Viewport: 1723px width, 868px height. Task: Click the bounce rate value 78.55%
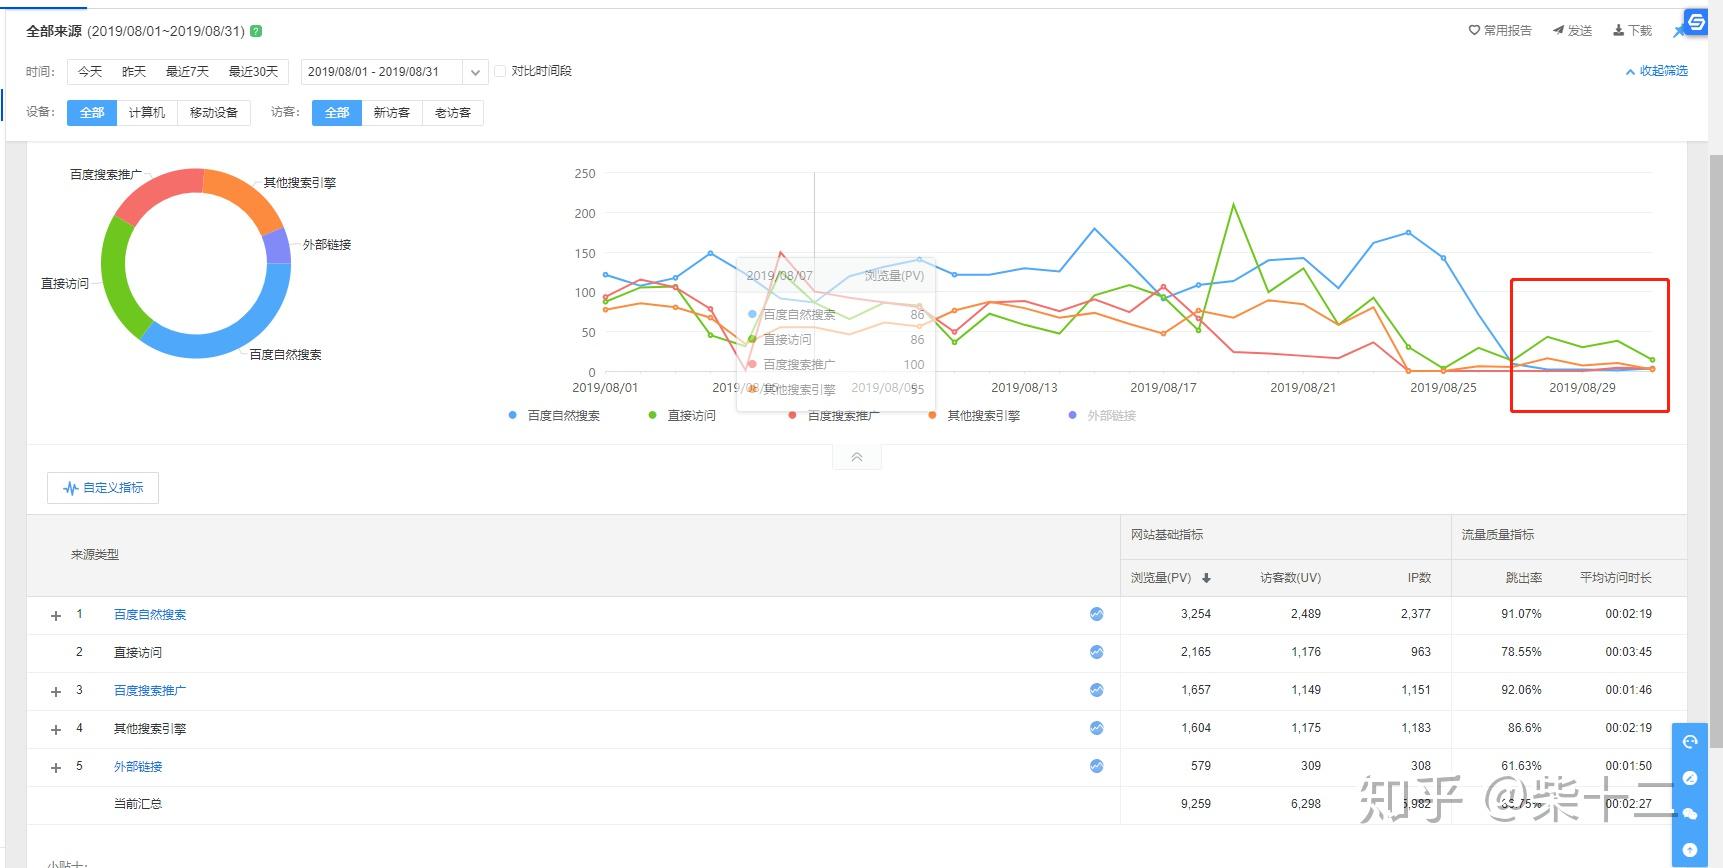[x=1521, y=652]
